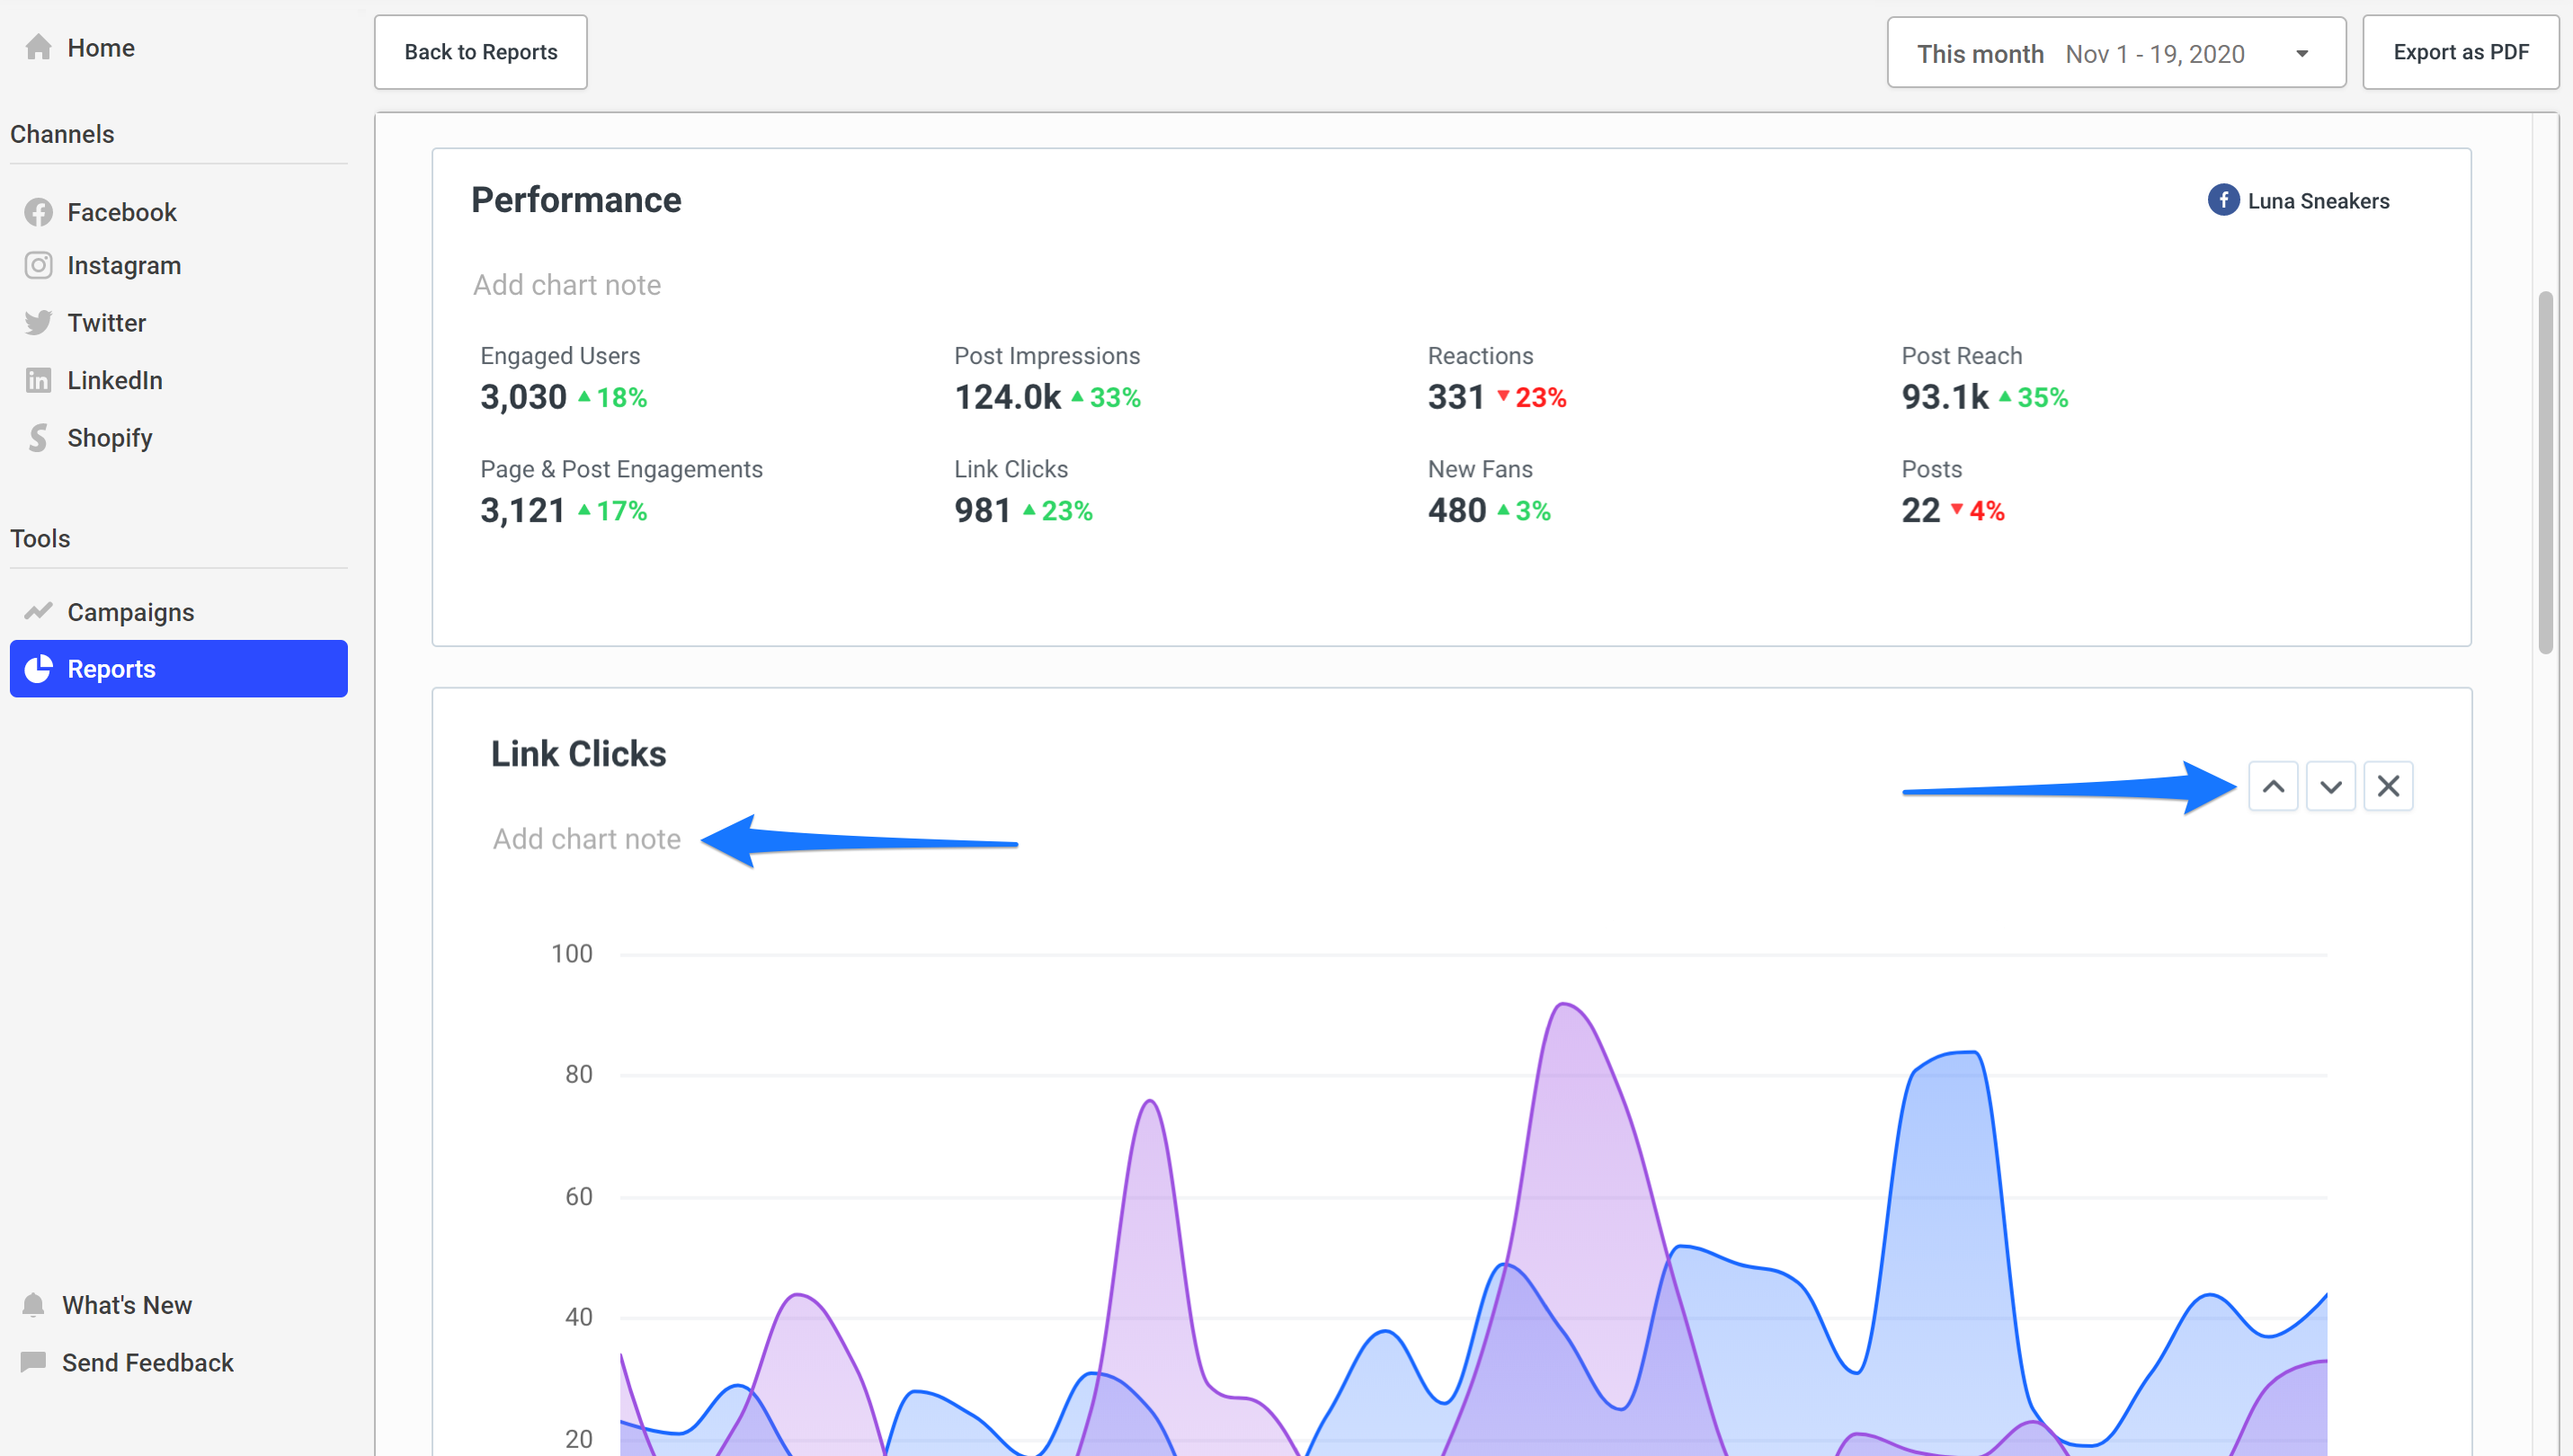This screenshot has width=2573, height=1456.
Task: Select the LinkedIn channel icon
Action: (38, 380)
